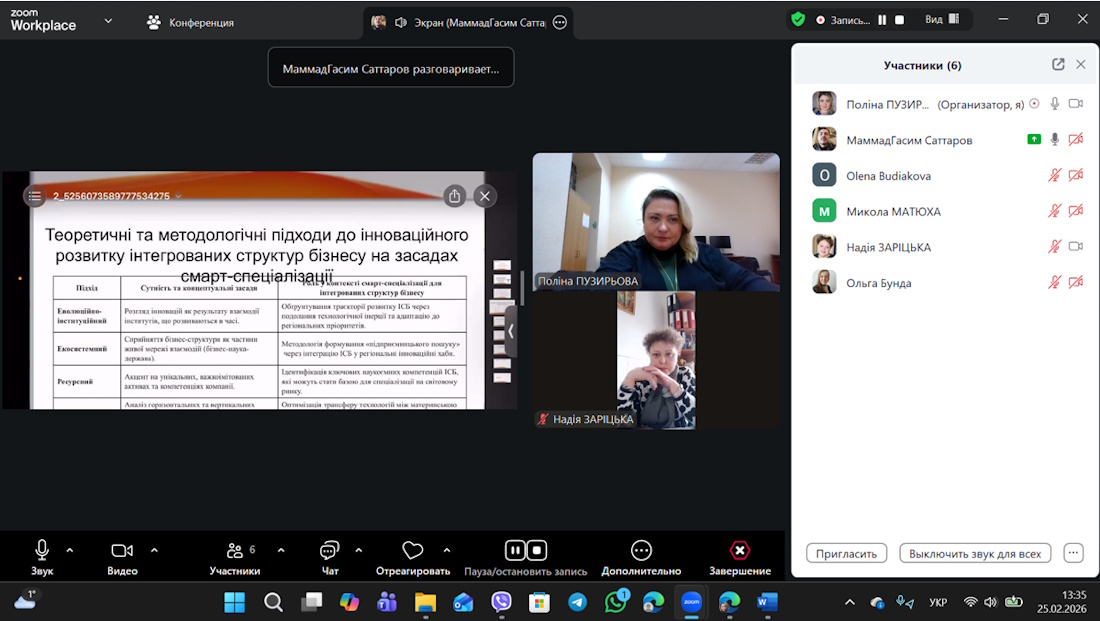The height and width of the screenshot is (621, 1100).
Task: Click the React (Отреагировать) heart icon
Action: pos(412,551)
